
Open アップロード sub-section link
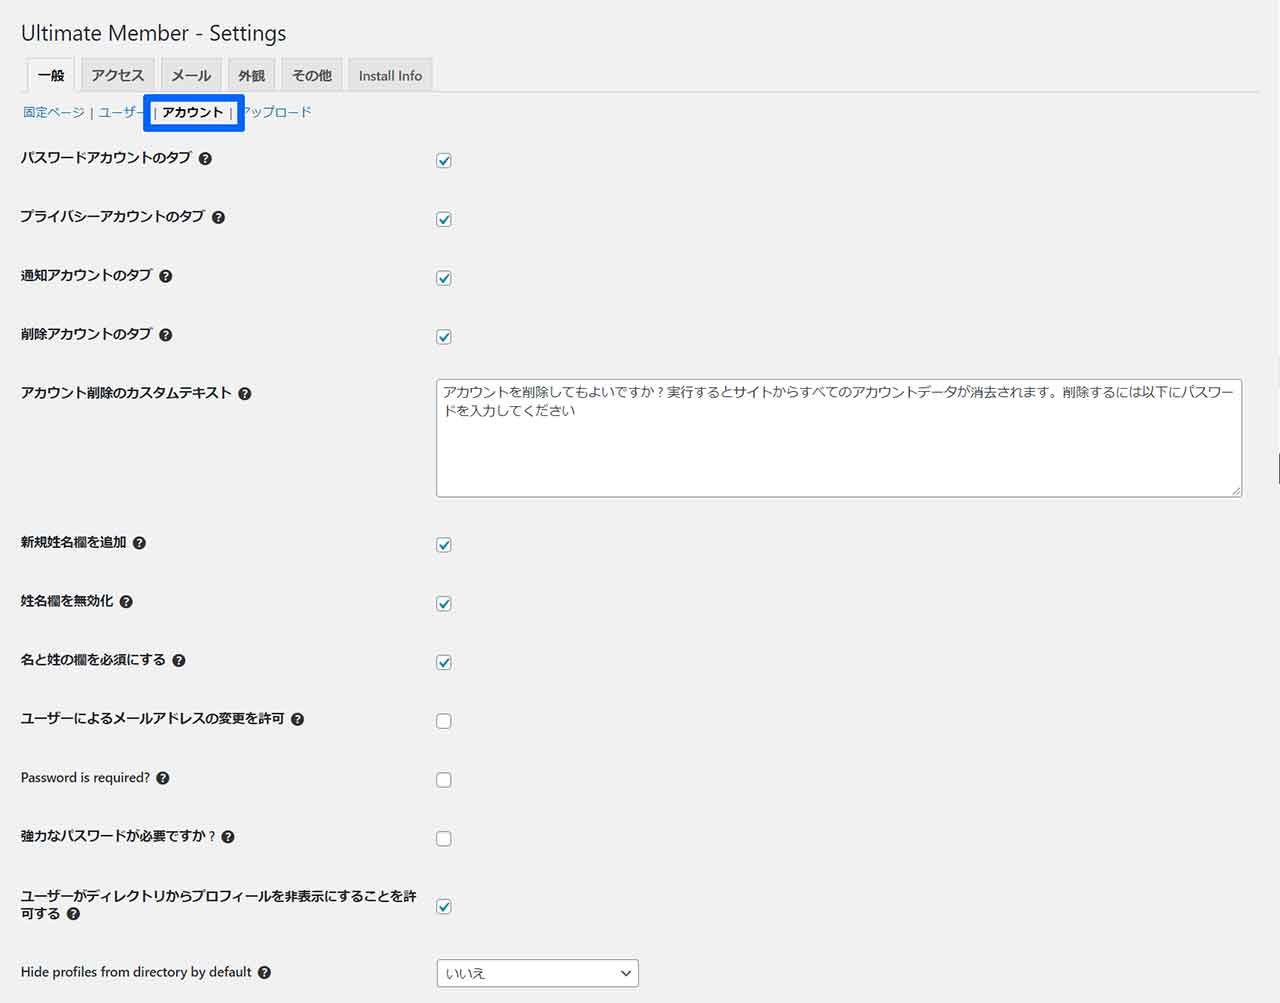point(276,112)
